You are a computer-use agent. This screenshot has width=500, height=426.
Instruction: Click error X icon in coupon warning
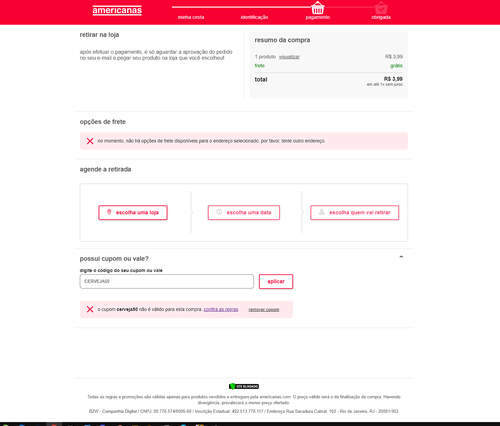(x=90, y=309)
